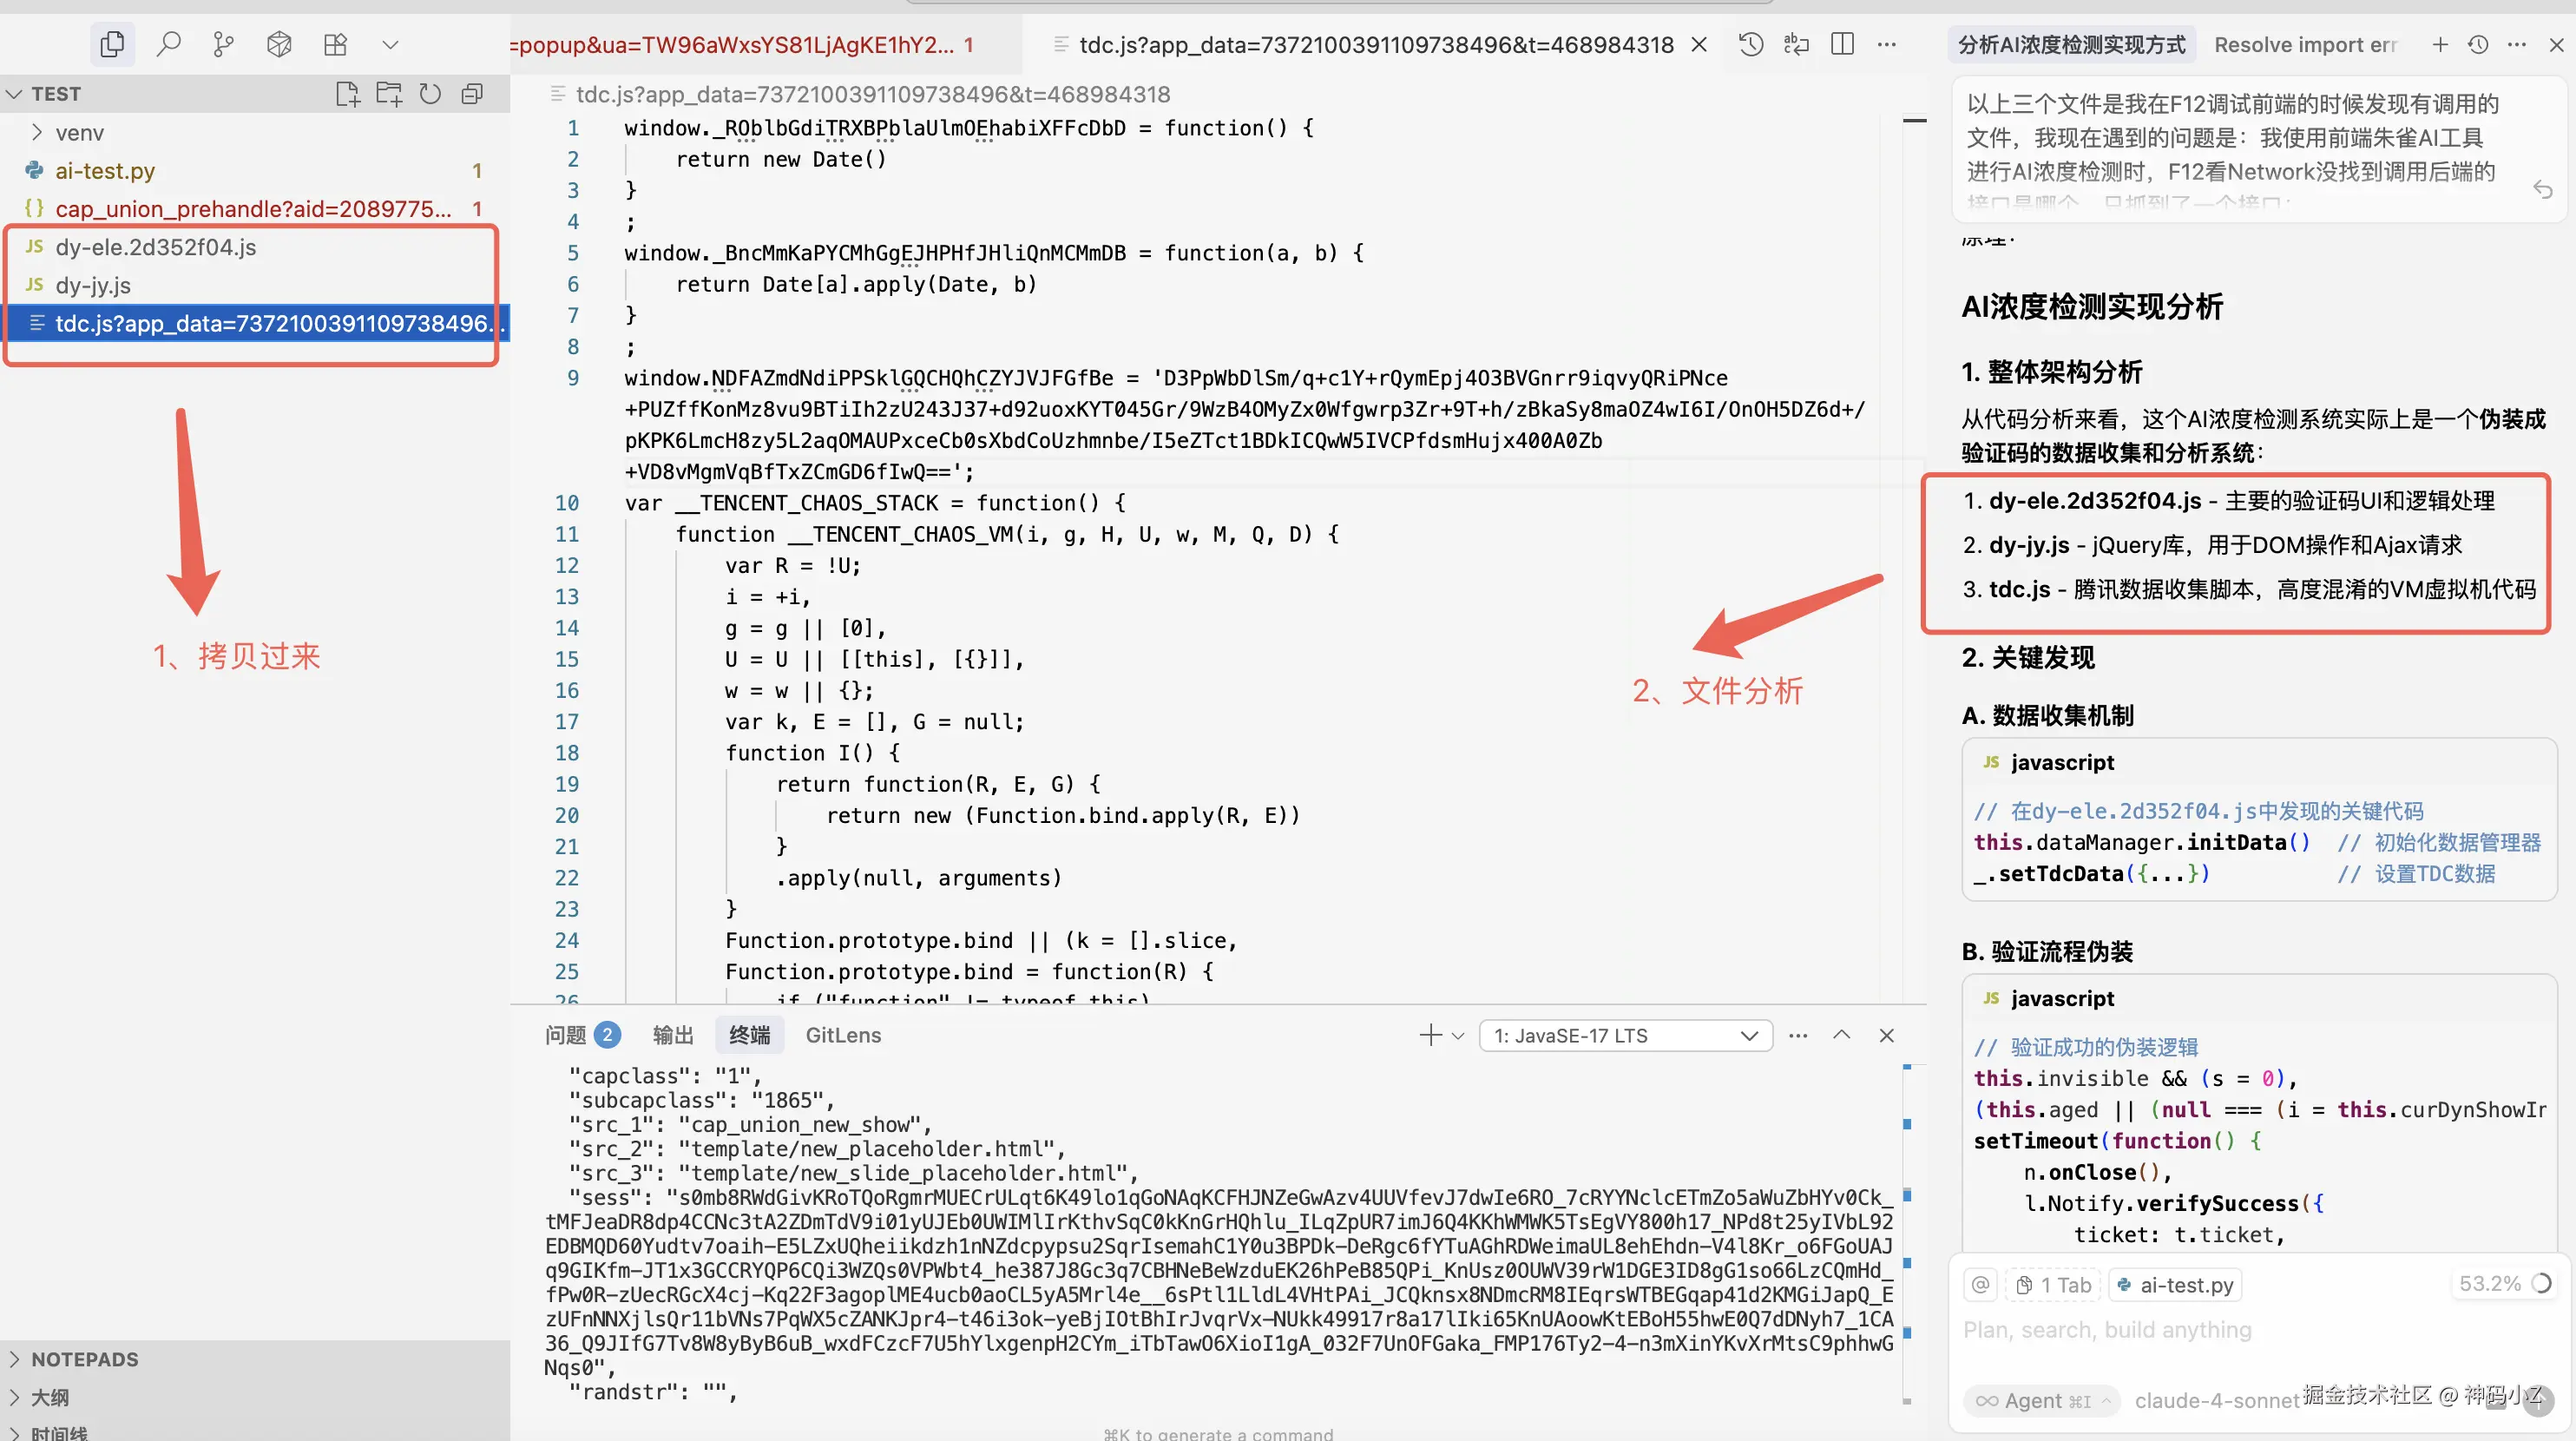The image size is (2576, 1441).
Task: Open the JavaSE-17 LTS terminal dropdown
Action: [1626, 1036]
